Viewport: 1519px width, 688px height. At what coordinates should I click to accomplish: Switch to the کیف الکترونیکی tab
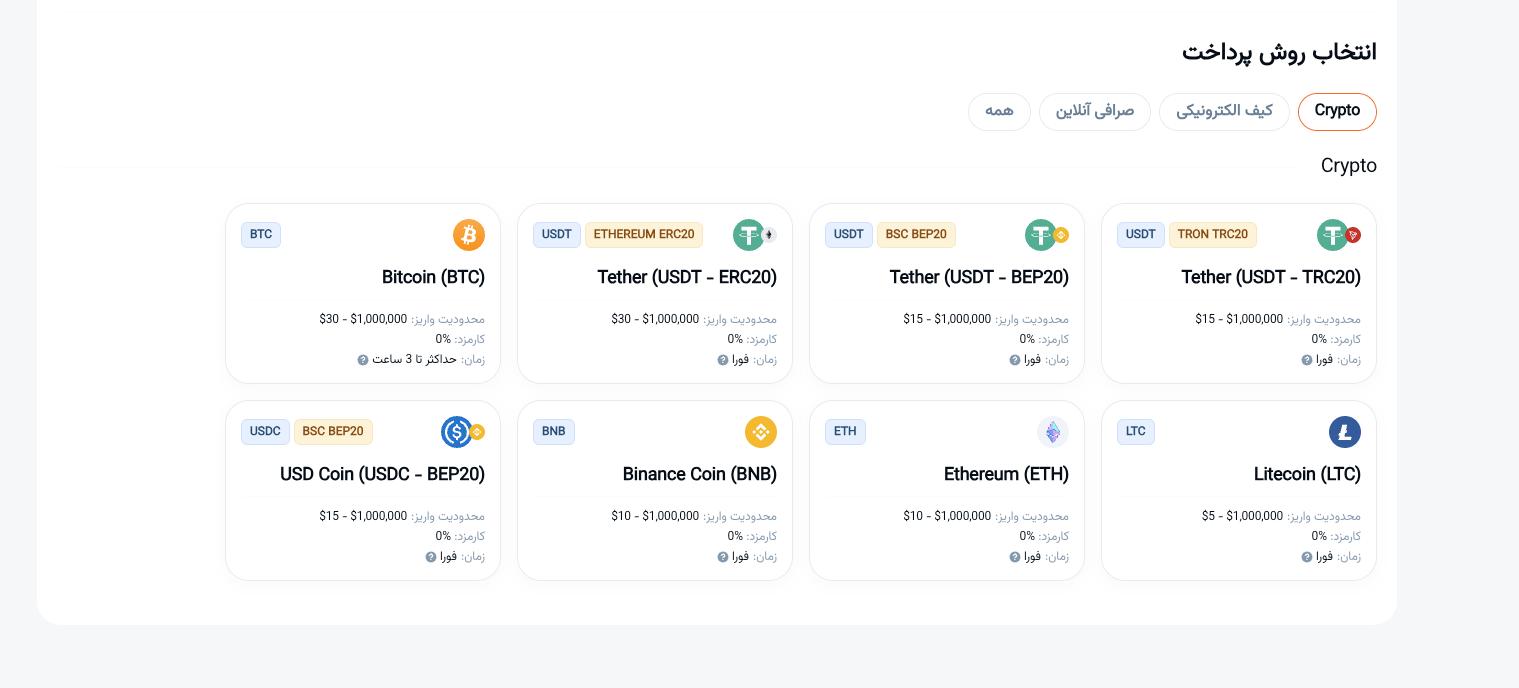1224,111
